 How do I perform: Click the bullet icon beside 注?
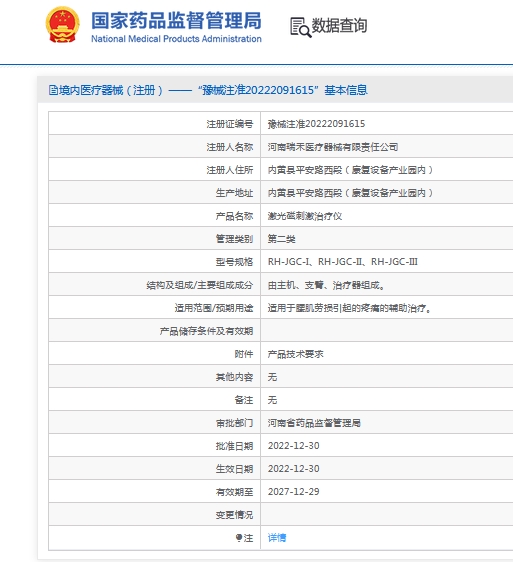point(239,537)
